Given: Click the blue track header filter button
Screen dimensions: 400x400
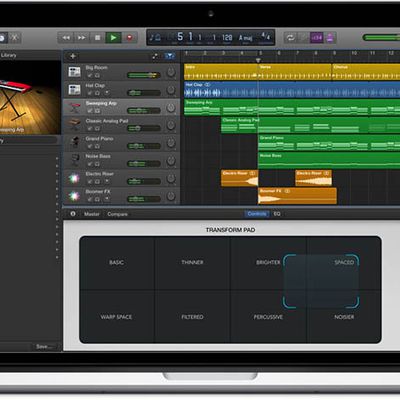Looking at the screenshot, I should pos(170,56).
